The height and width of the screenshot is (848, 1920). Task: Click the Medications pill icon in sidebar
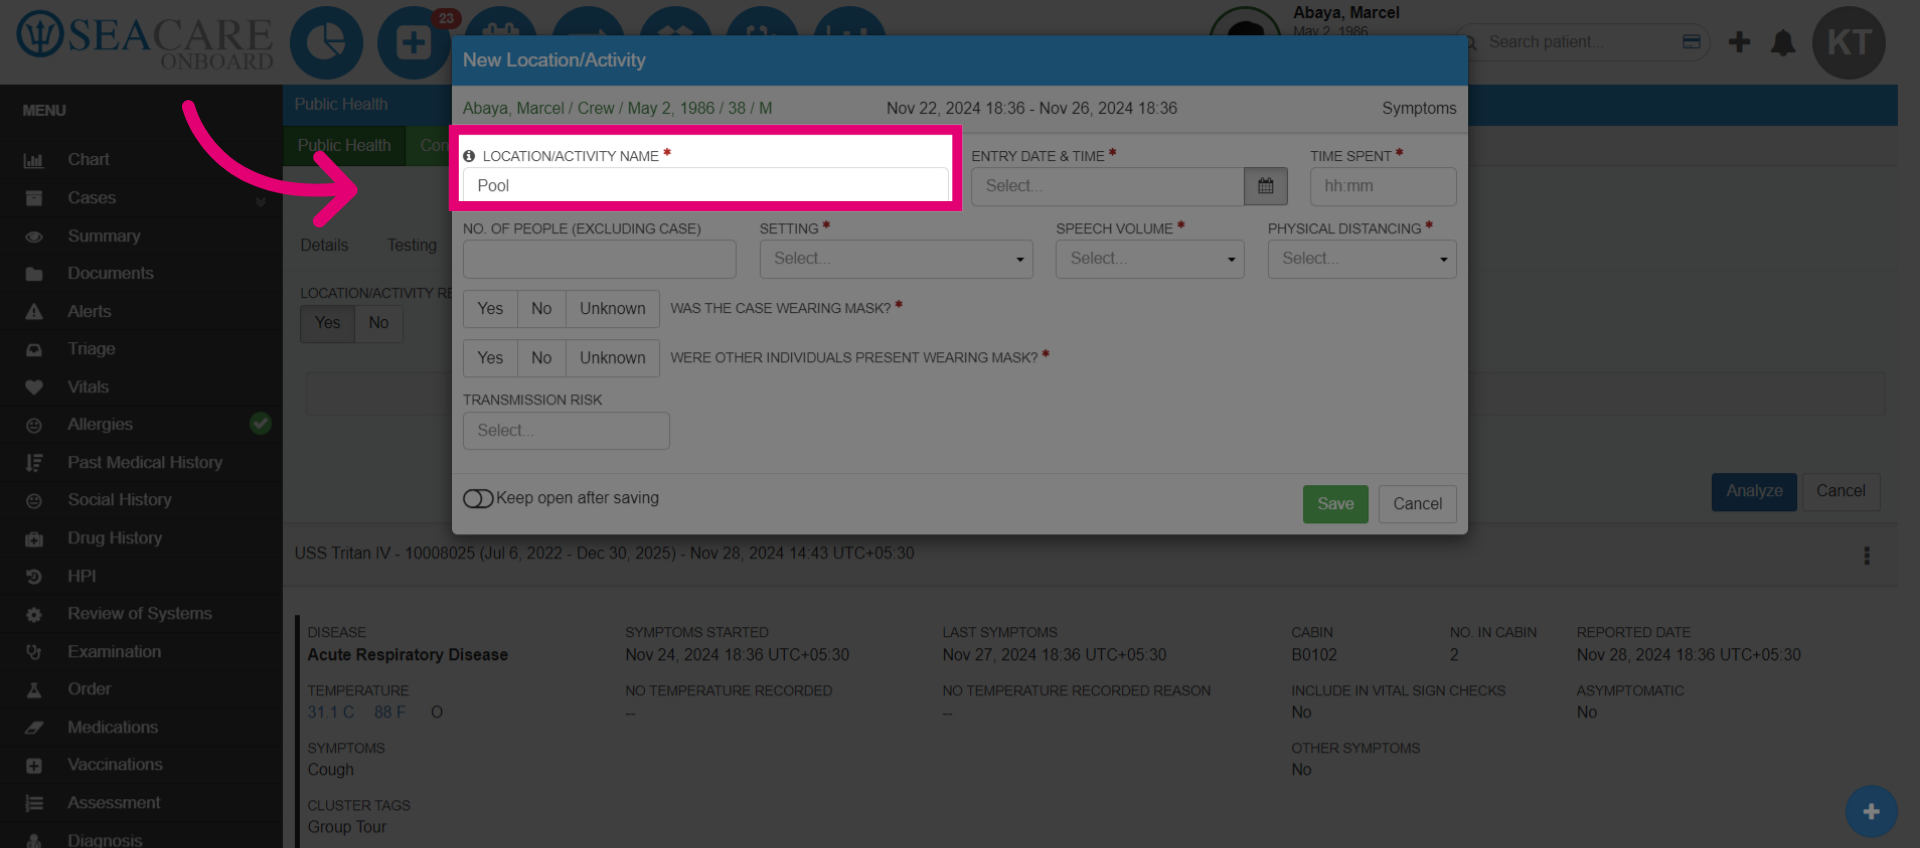(x=34, y=728)
